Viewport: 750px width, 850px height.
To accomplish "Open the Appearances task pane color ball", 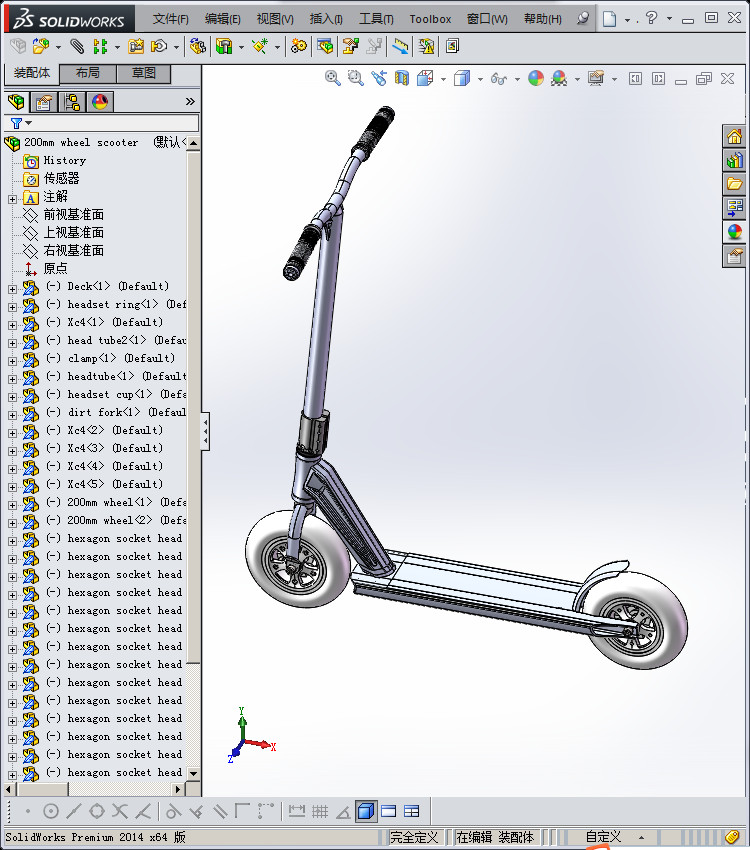I will click(735, 231).
